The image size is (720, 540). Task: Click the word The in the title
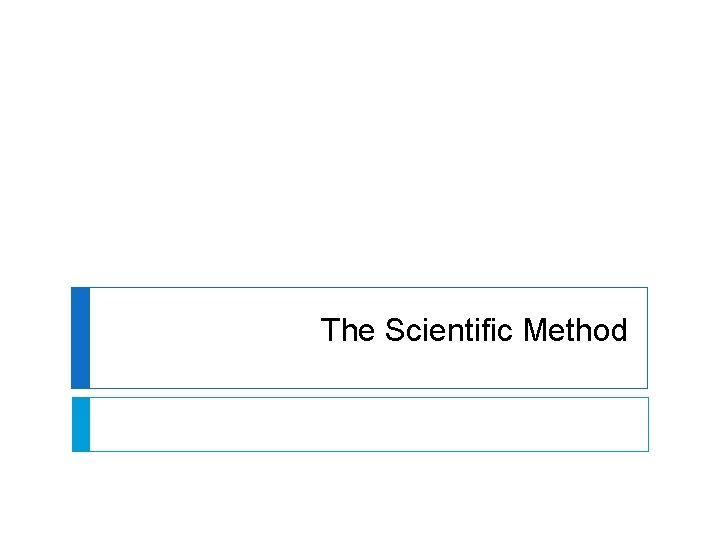tap(347, 331)
